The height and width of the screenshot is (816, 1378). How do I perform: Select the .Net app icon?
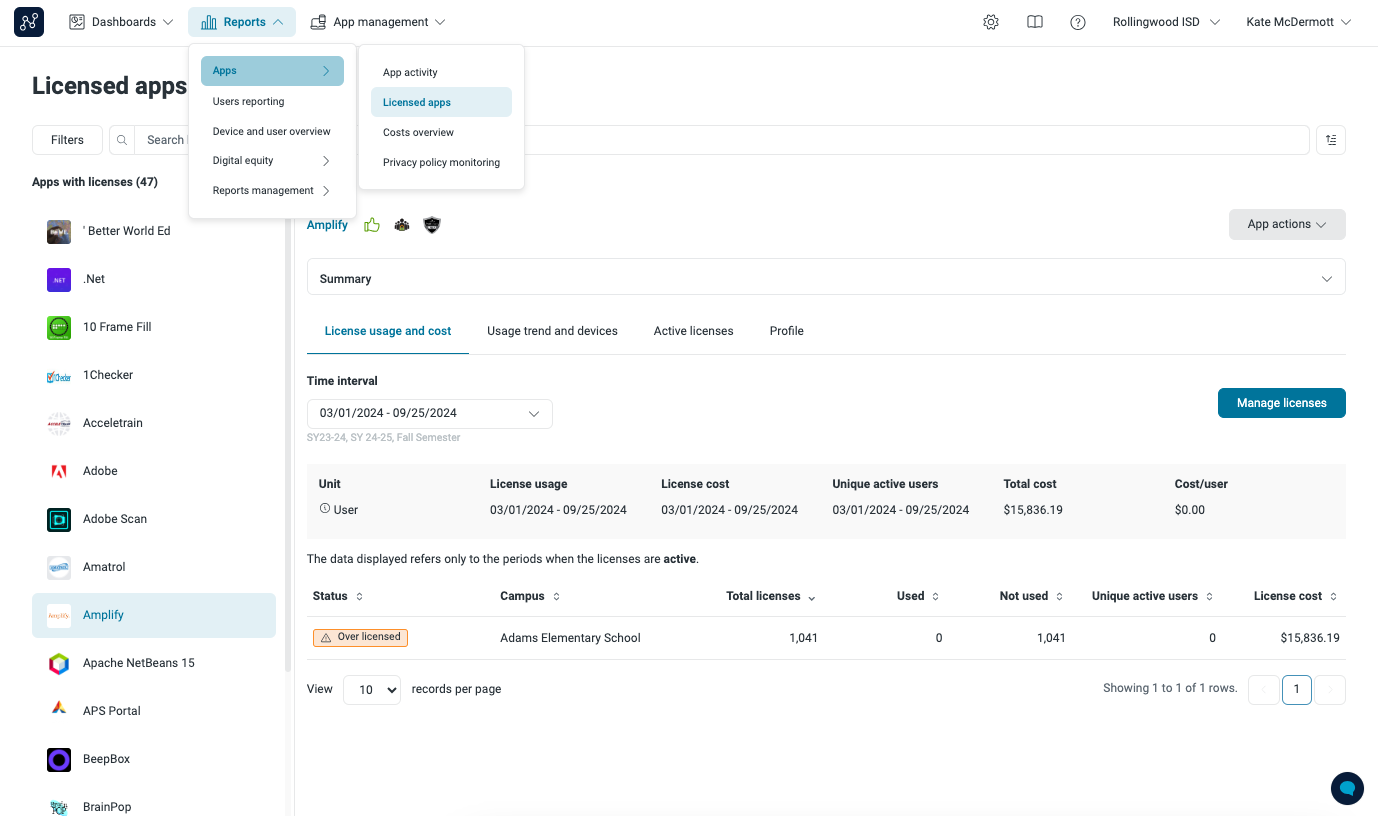click(59, 280)
